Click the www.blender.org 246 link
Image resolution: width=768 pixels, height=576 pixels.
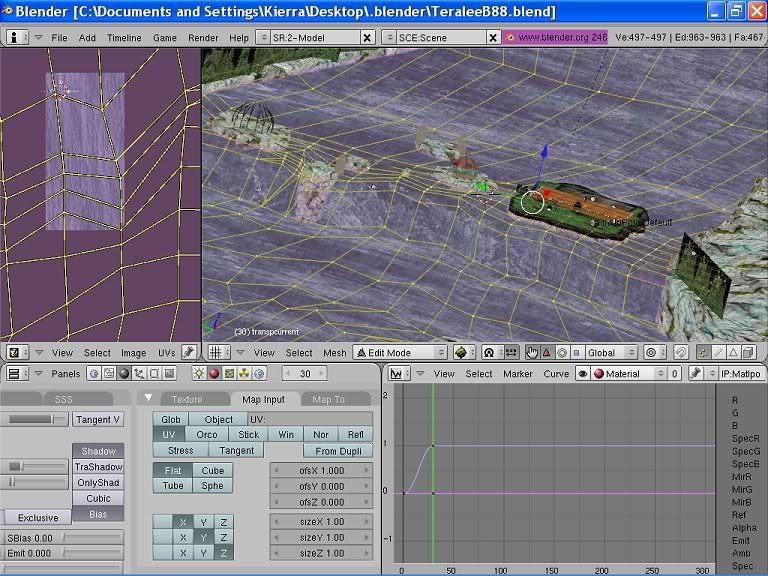tap(555, 37)
